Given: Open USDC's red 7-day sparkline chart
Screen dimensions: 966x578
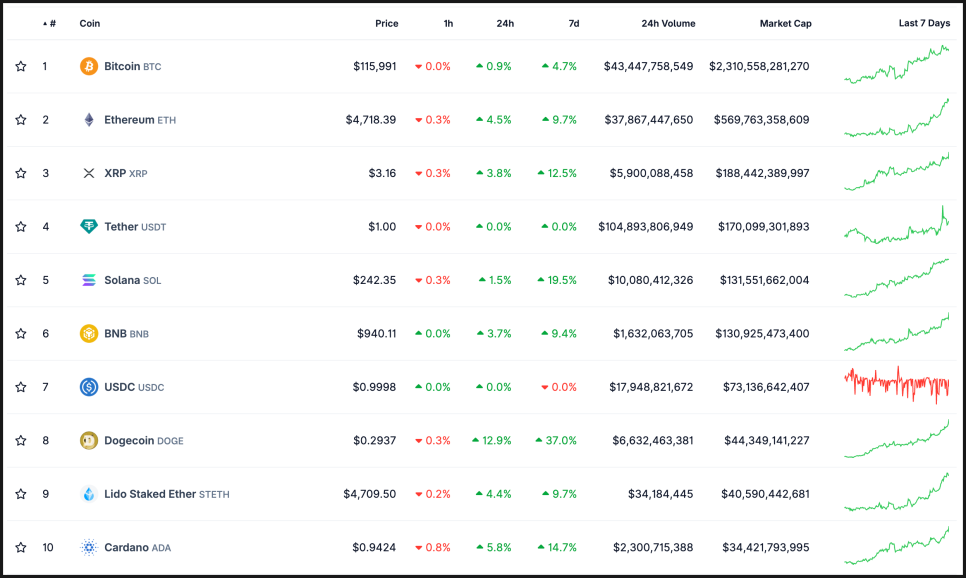Looking at the screenshot, I should [x=896, y=385].
